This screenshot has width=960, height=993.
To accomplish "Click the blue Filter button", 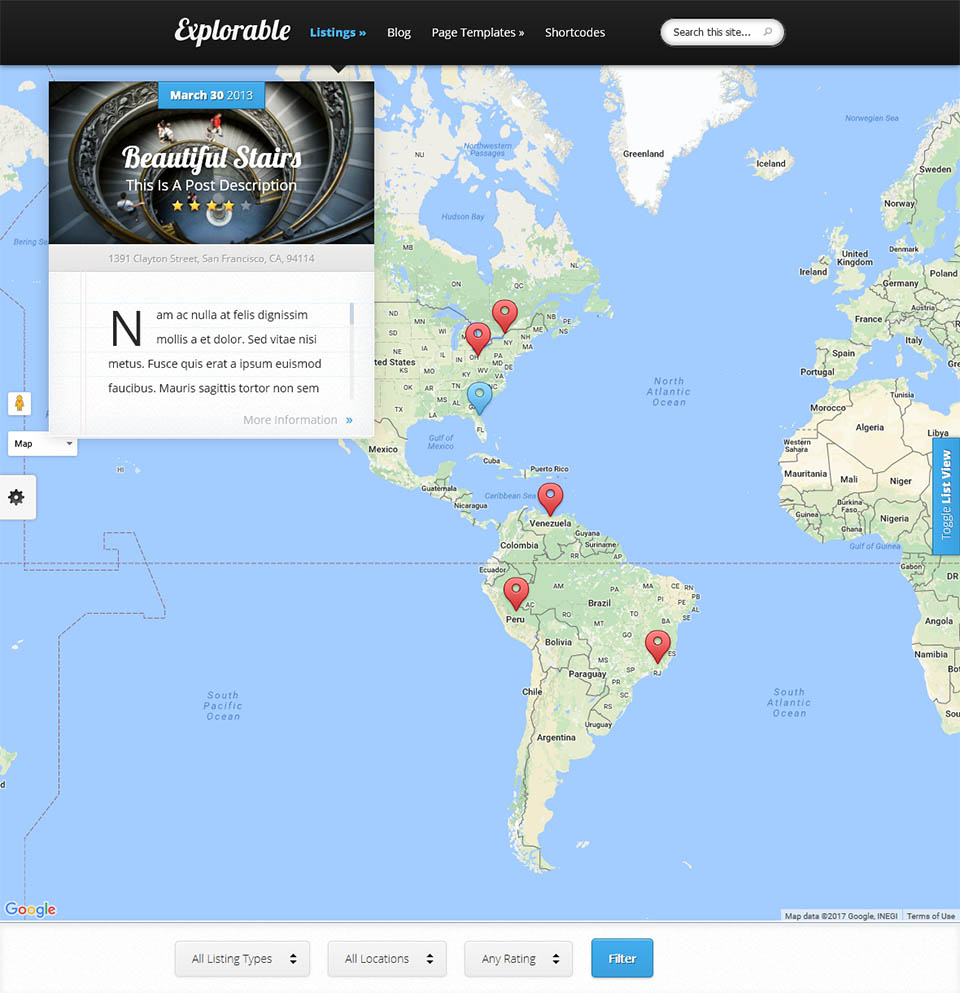I will click(622, 958).
